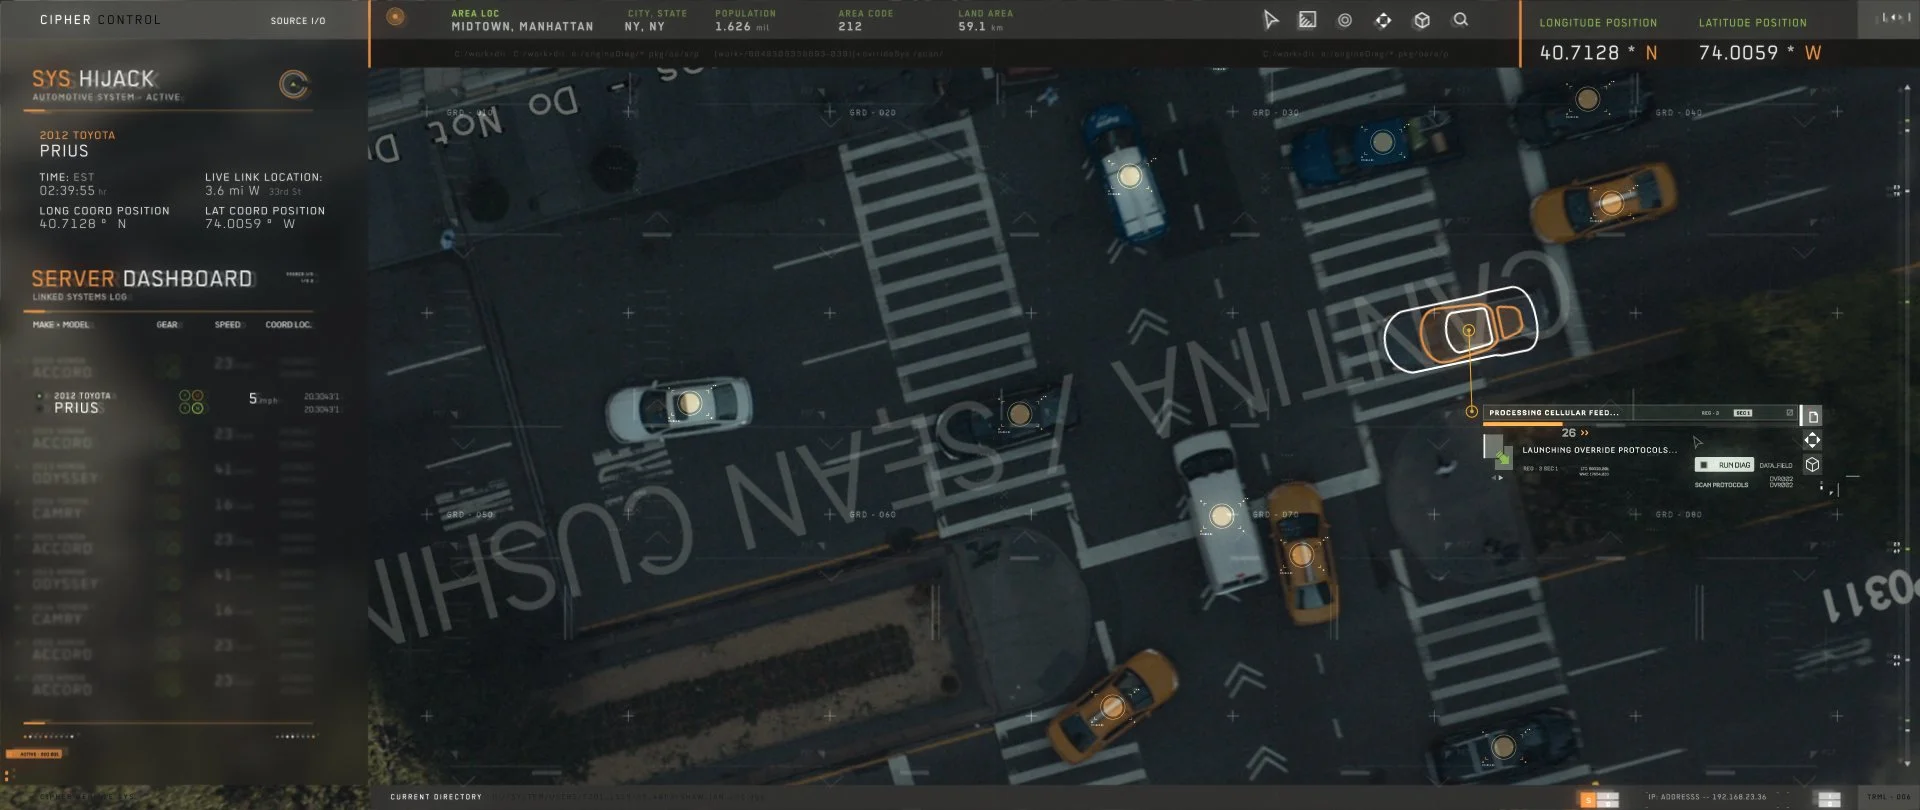
Task: Click the blue car marker near GRD - 030
Action: pos(1383,143)
